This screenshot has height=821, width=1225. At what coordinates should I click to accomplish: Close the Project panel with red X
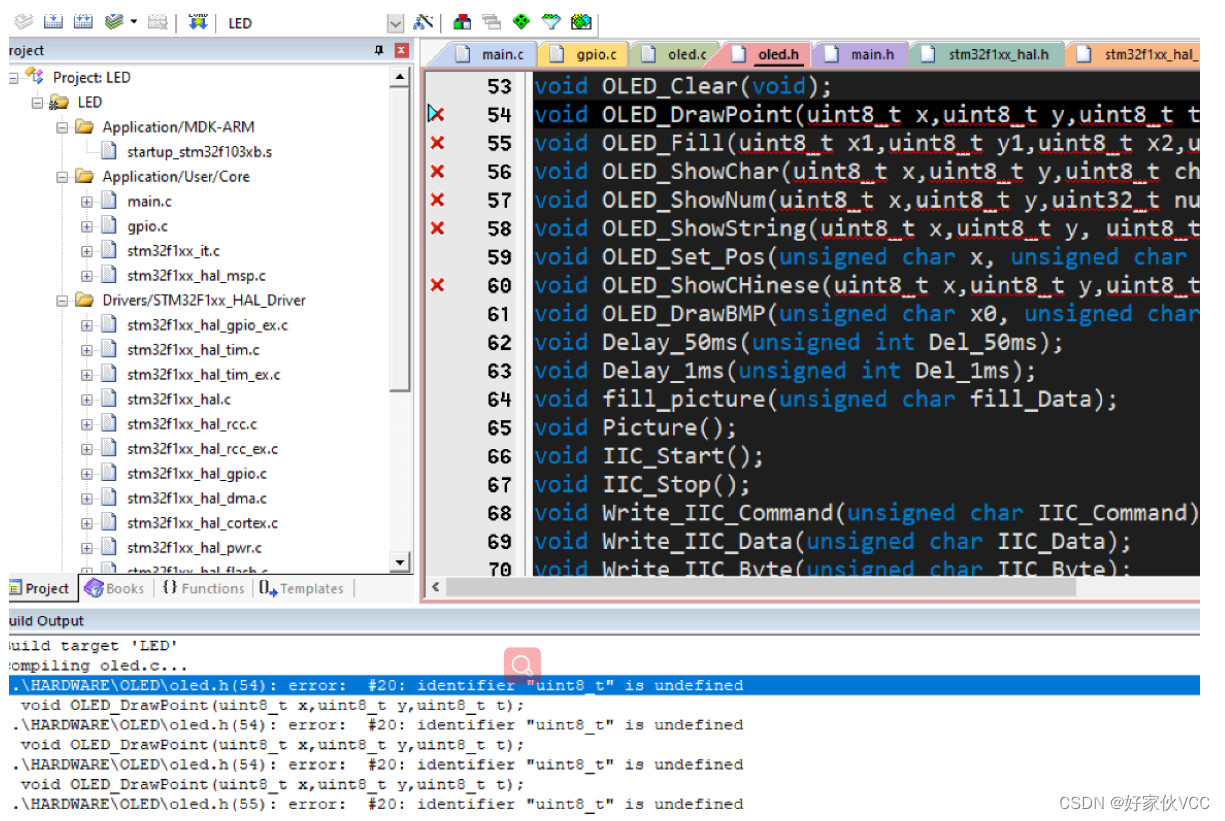pyautogui.click(x=401, y=51)
